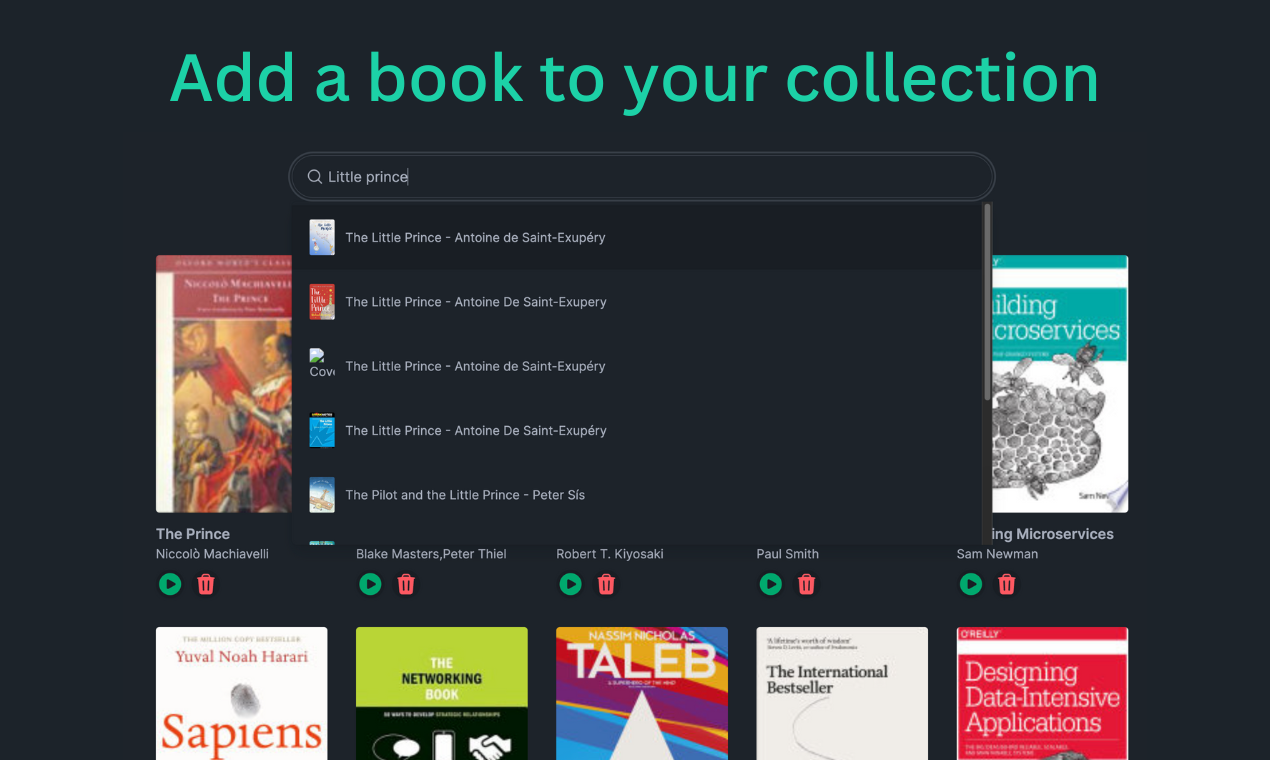Open The Prince book cover
Viewport: 1270px width, 760px height.
pos(224,384)
